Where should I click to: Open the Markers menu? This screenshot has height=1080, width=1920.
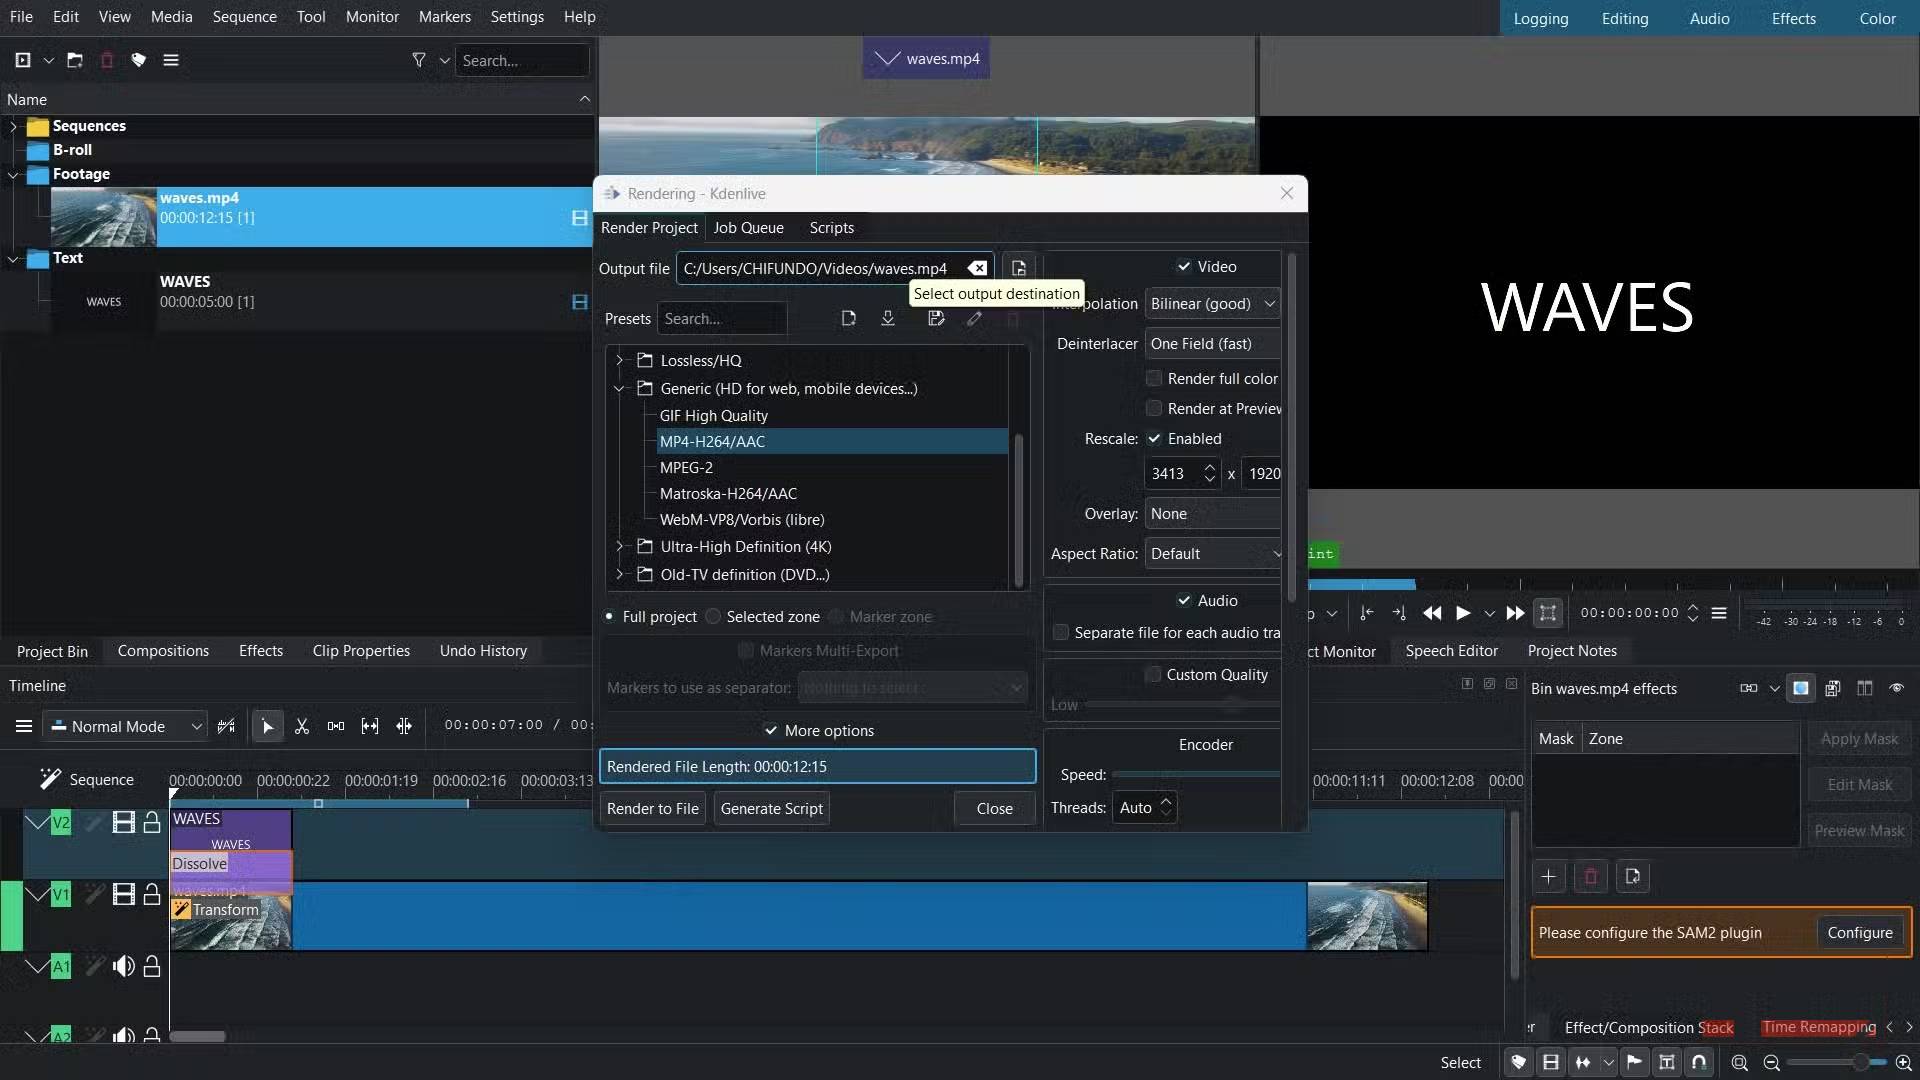(x=444, y=17)
